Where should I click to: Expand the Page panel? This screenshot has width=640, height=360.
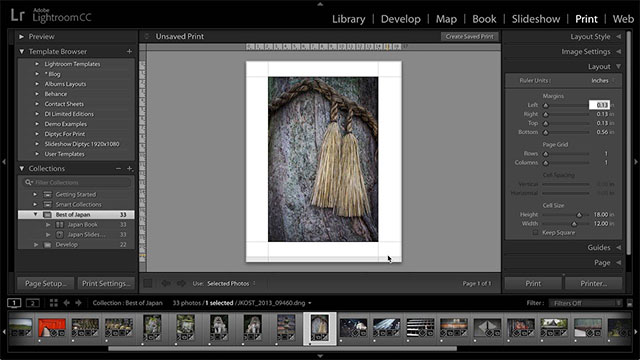[619, 263]
